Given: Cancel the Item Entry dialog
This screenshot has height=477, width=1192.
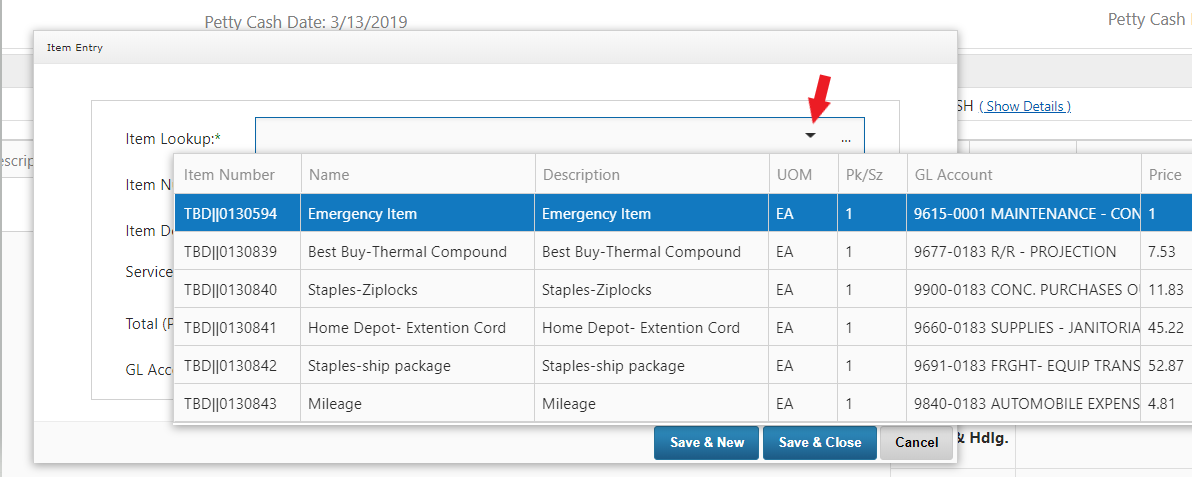Looking at the screenshot, I should click(x=916, y=442).
